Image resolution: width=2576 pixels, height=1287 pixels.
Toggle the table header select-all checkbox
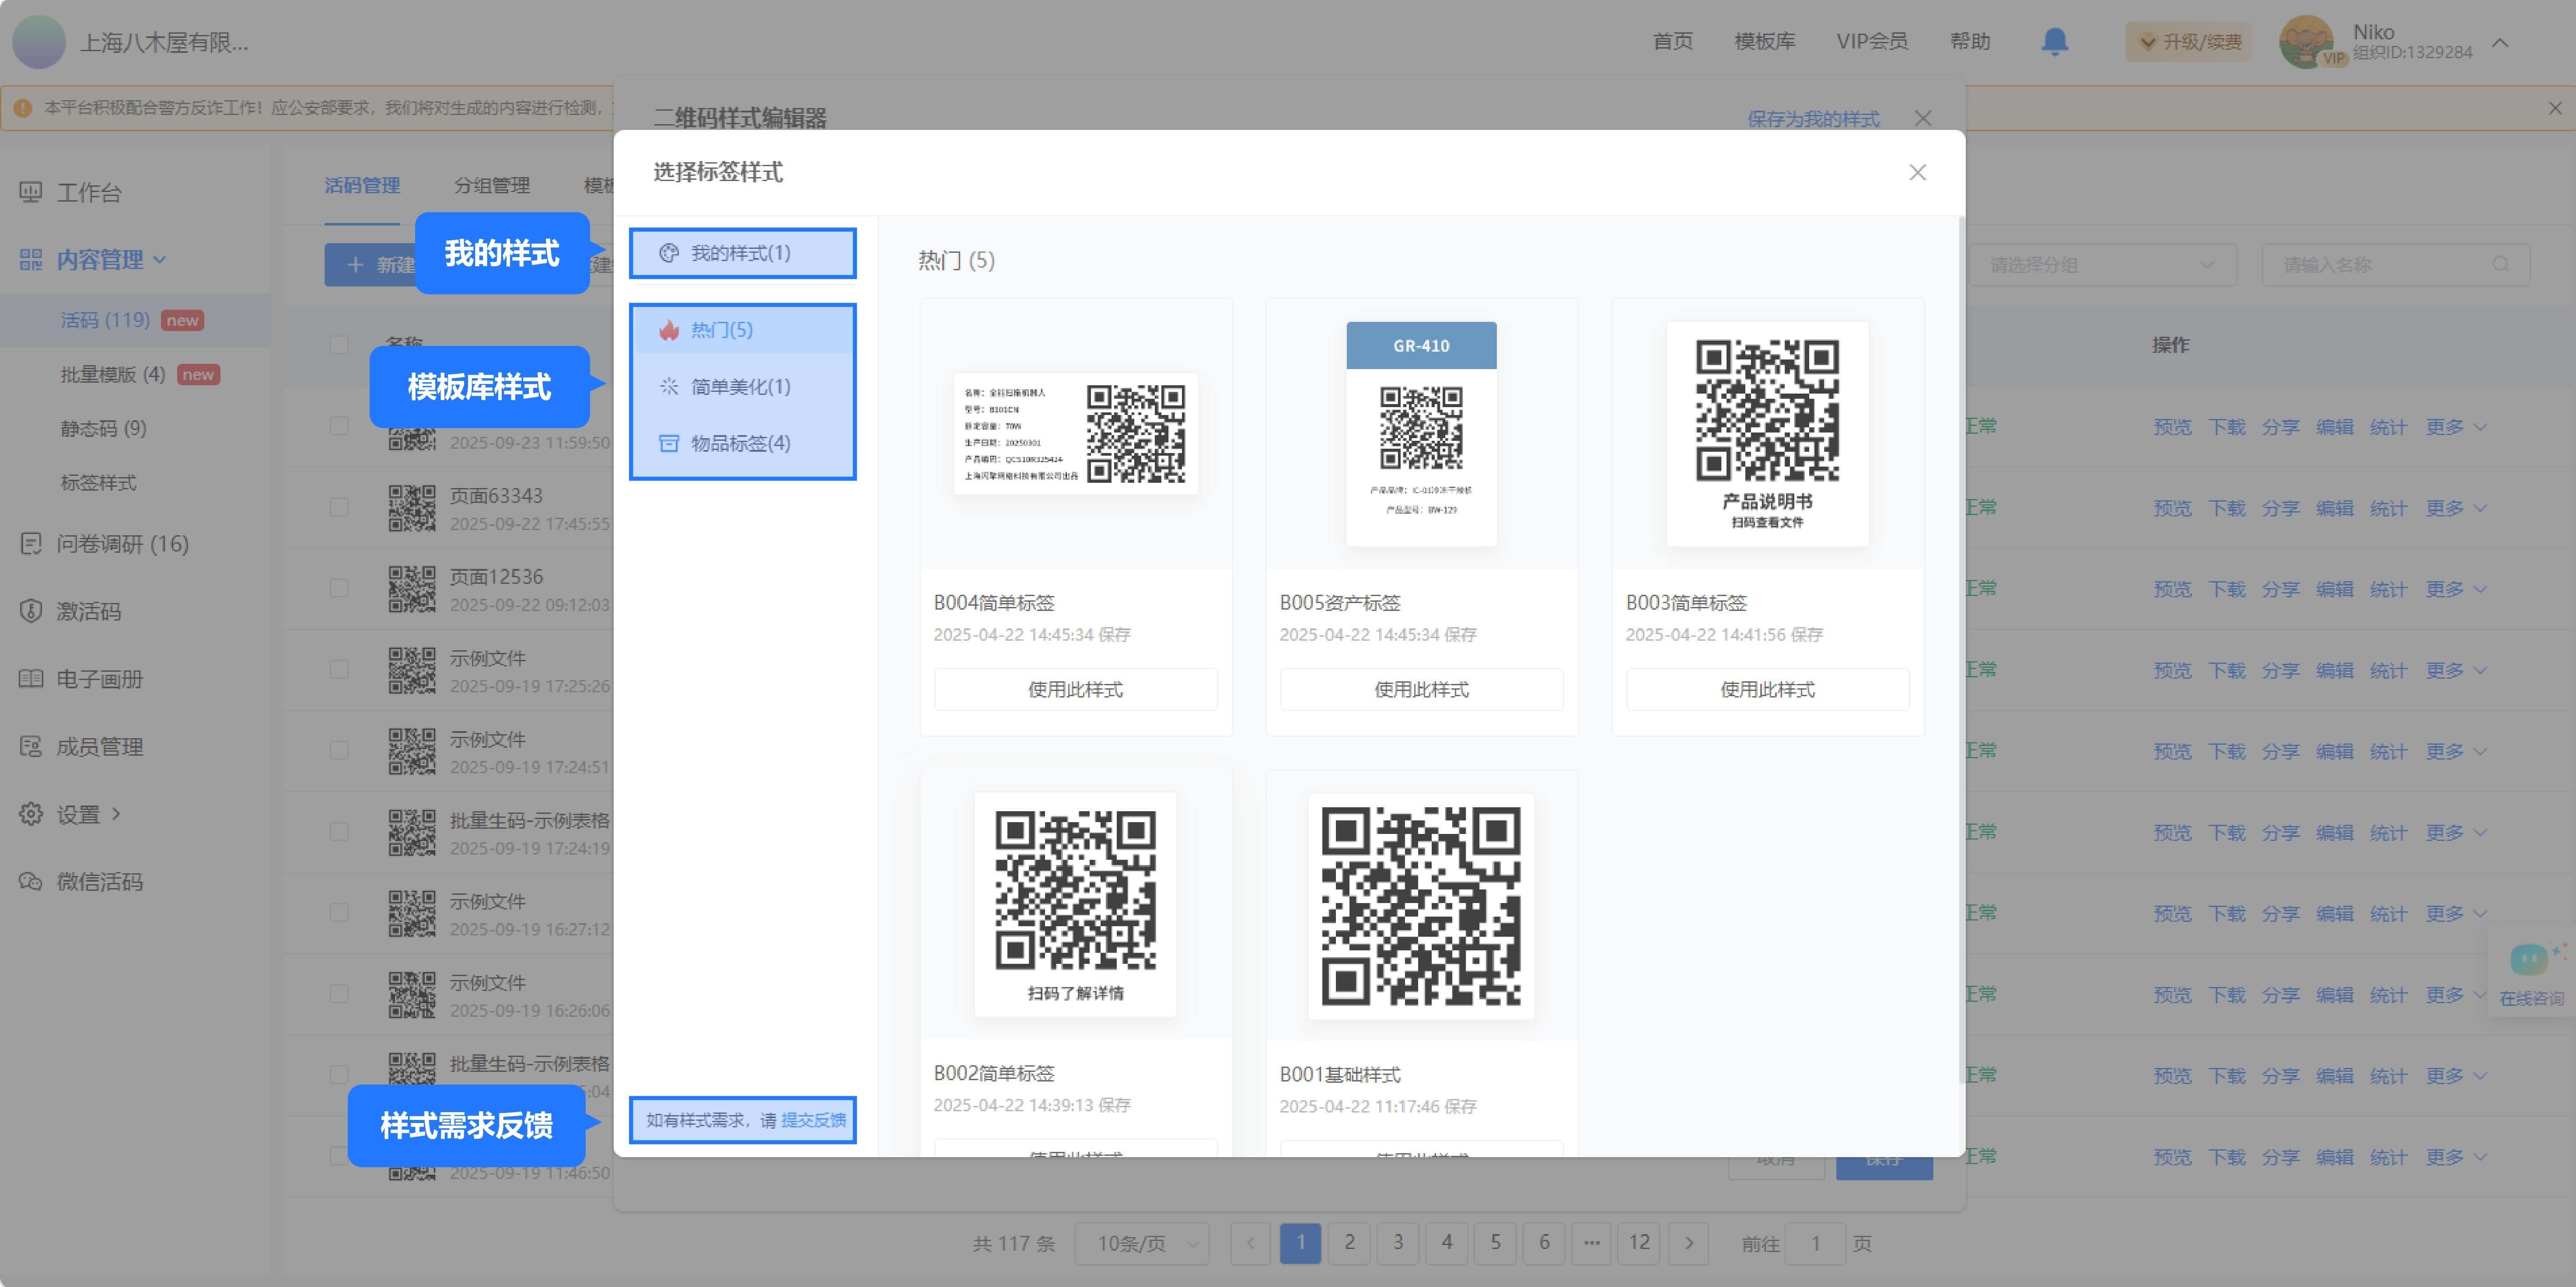point(339,345)
